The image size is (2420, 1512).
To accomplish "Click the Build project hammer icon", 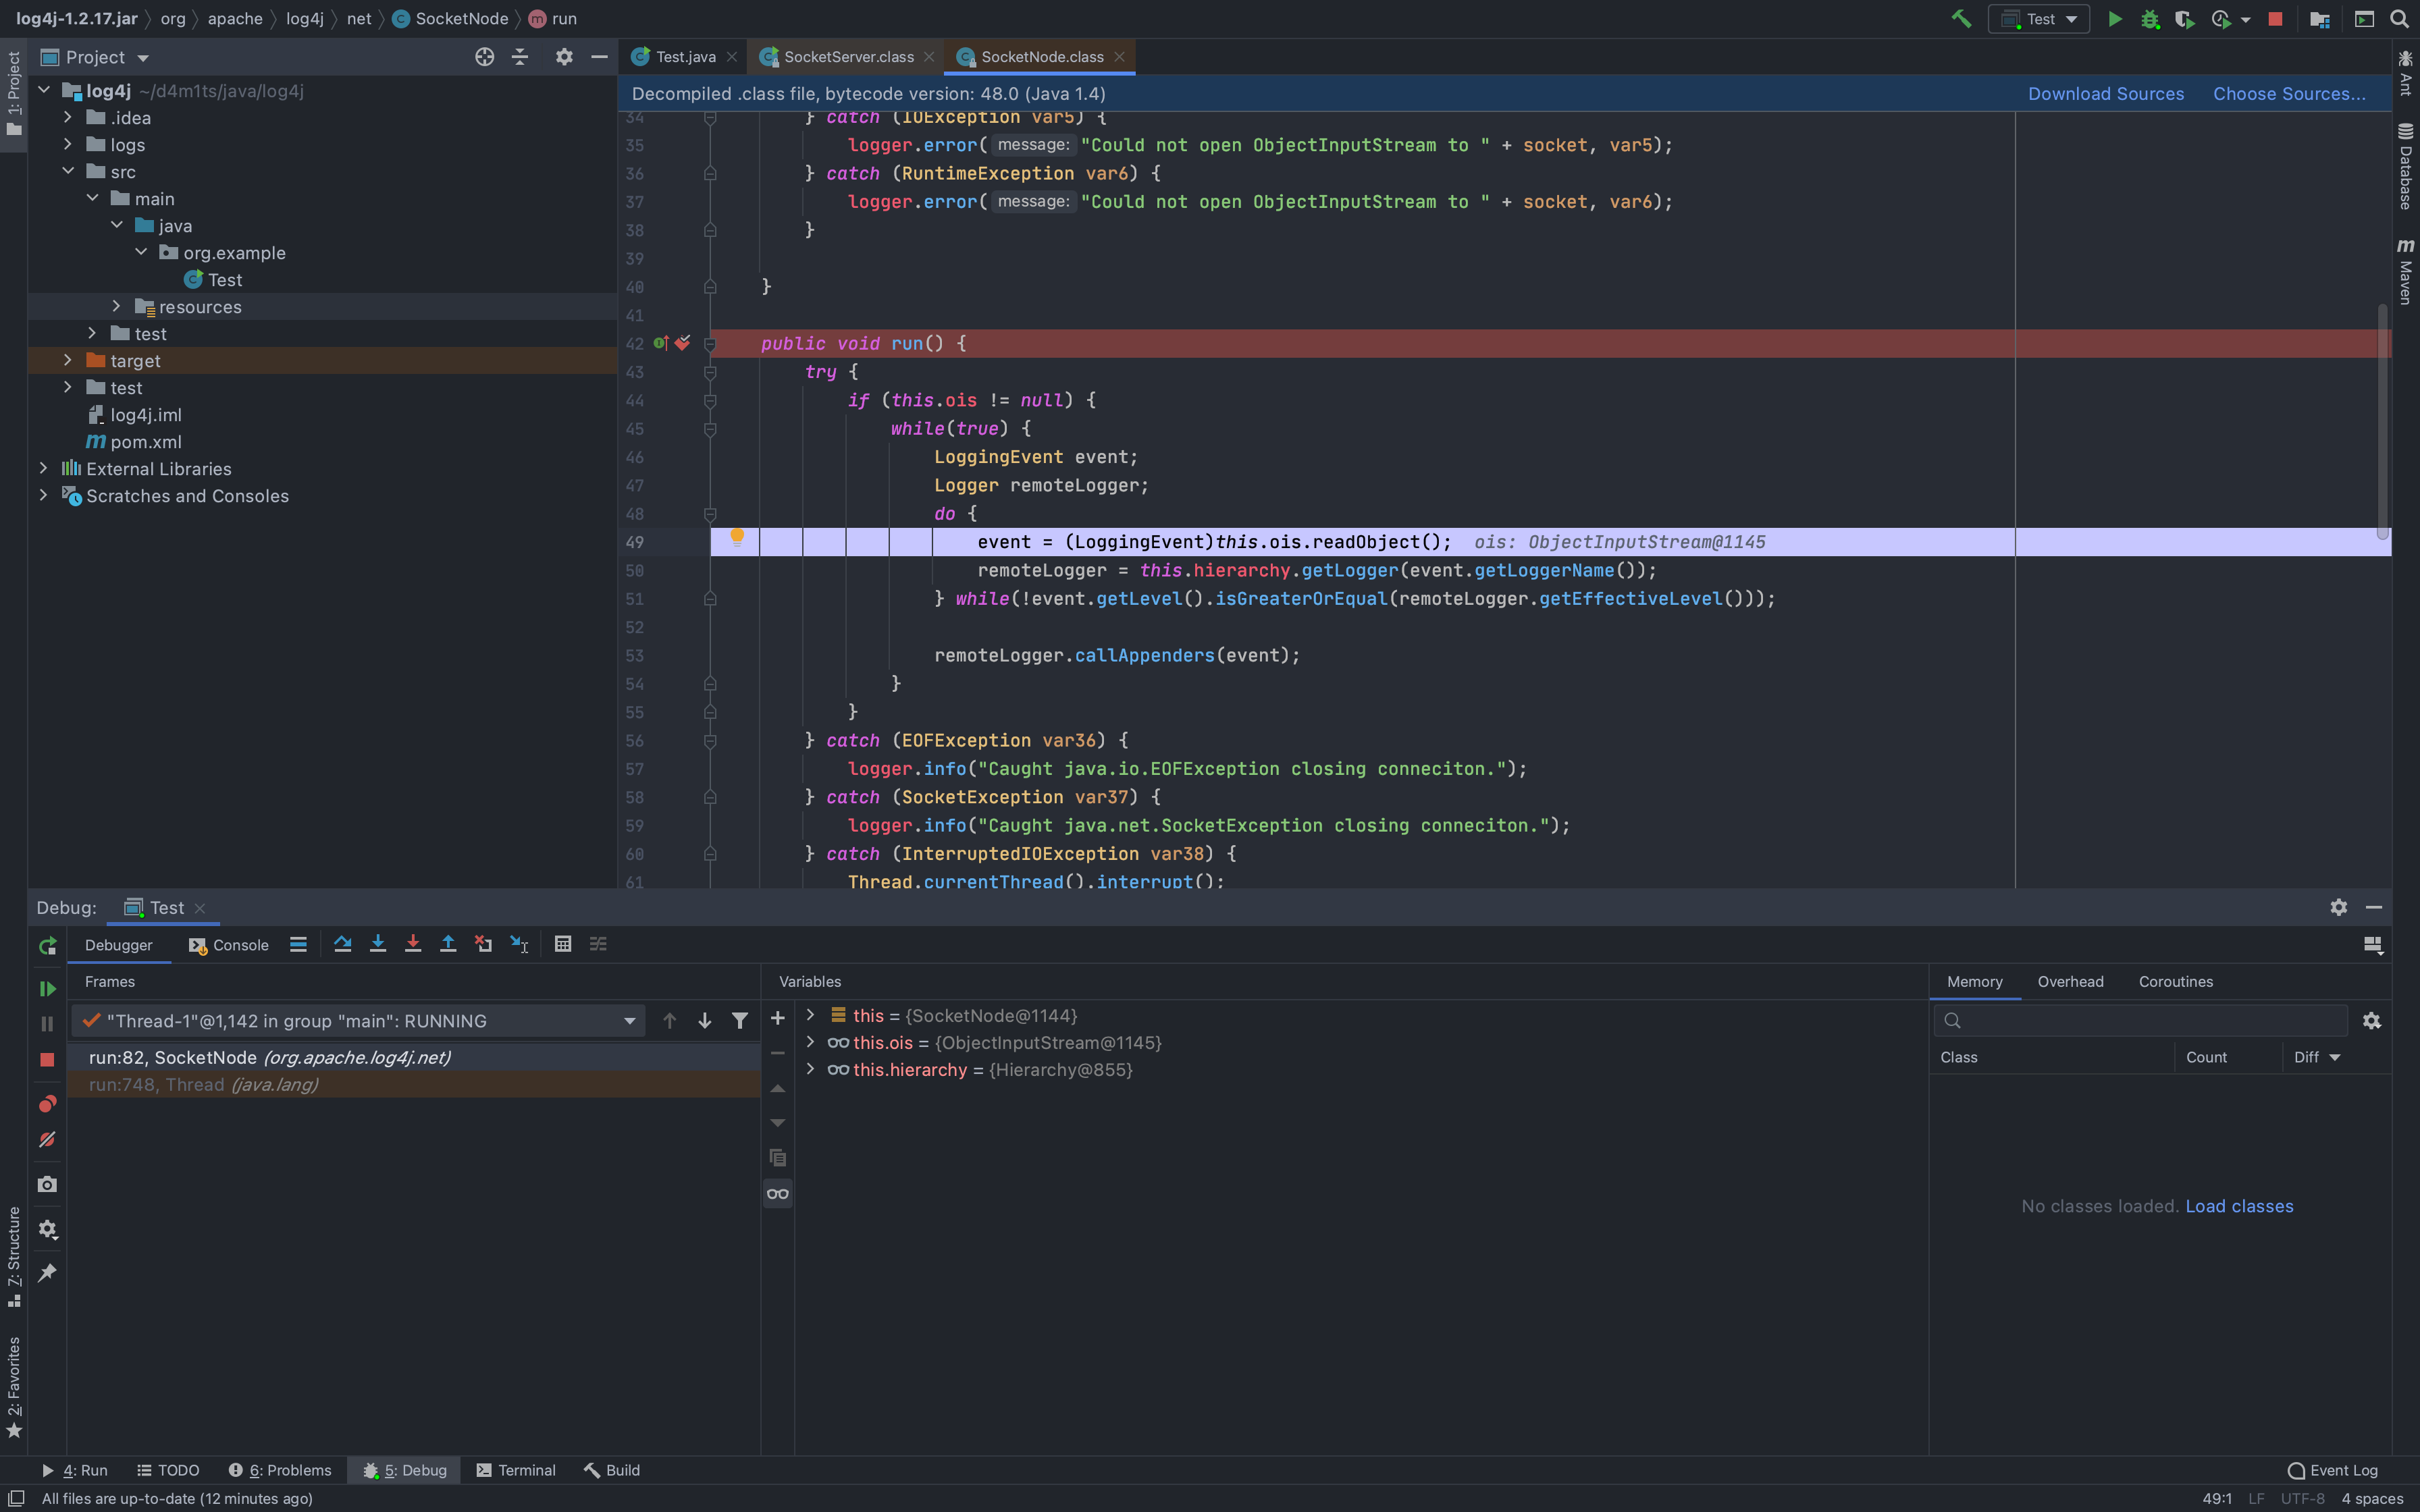I will point(1961,19).
